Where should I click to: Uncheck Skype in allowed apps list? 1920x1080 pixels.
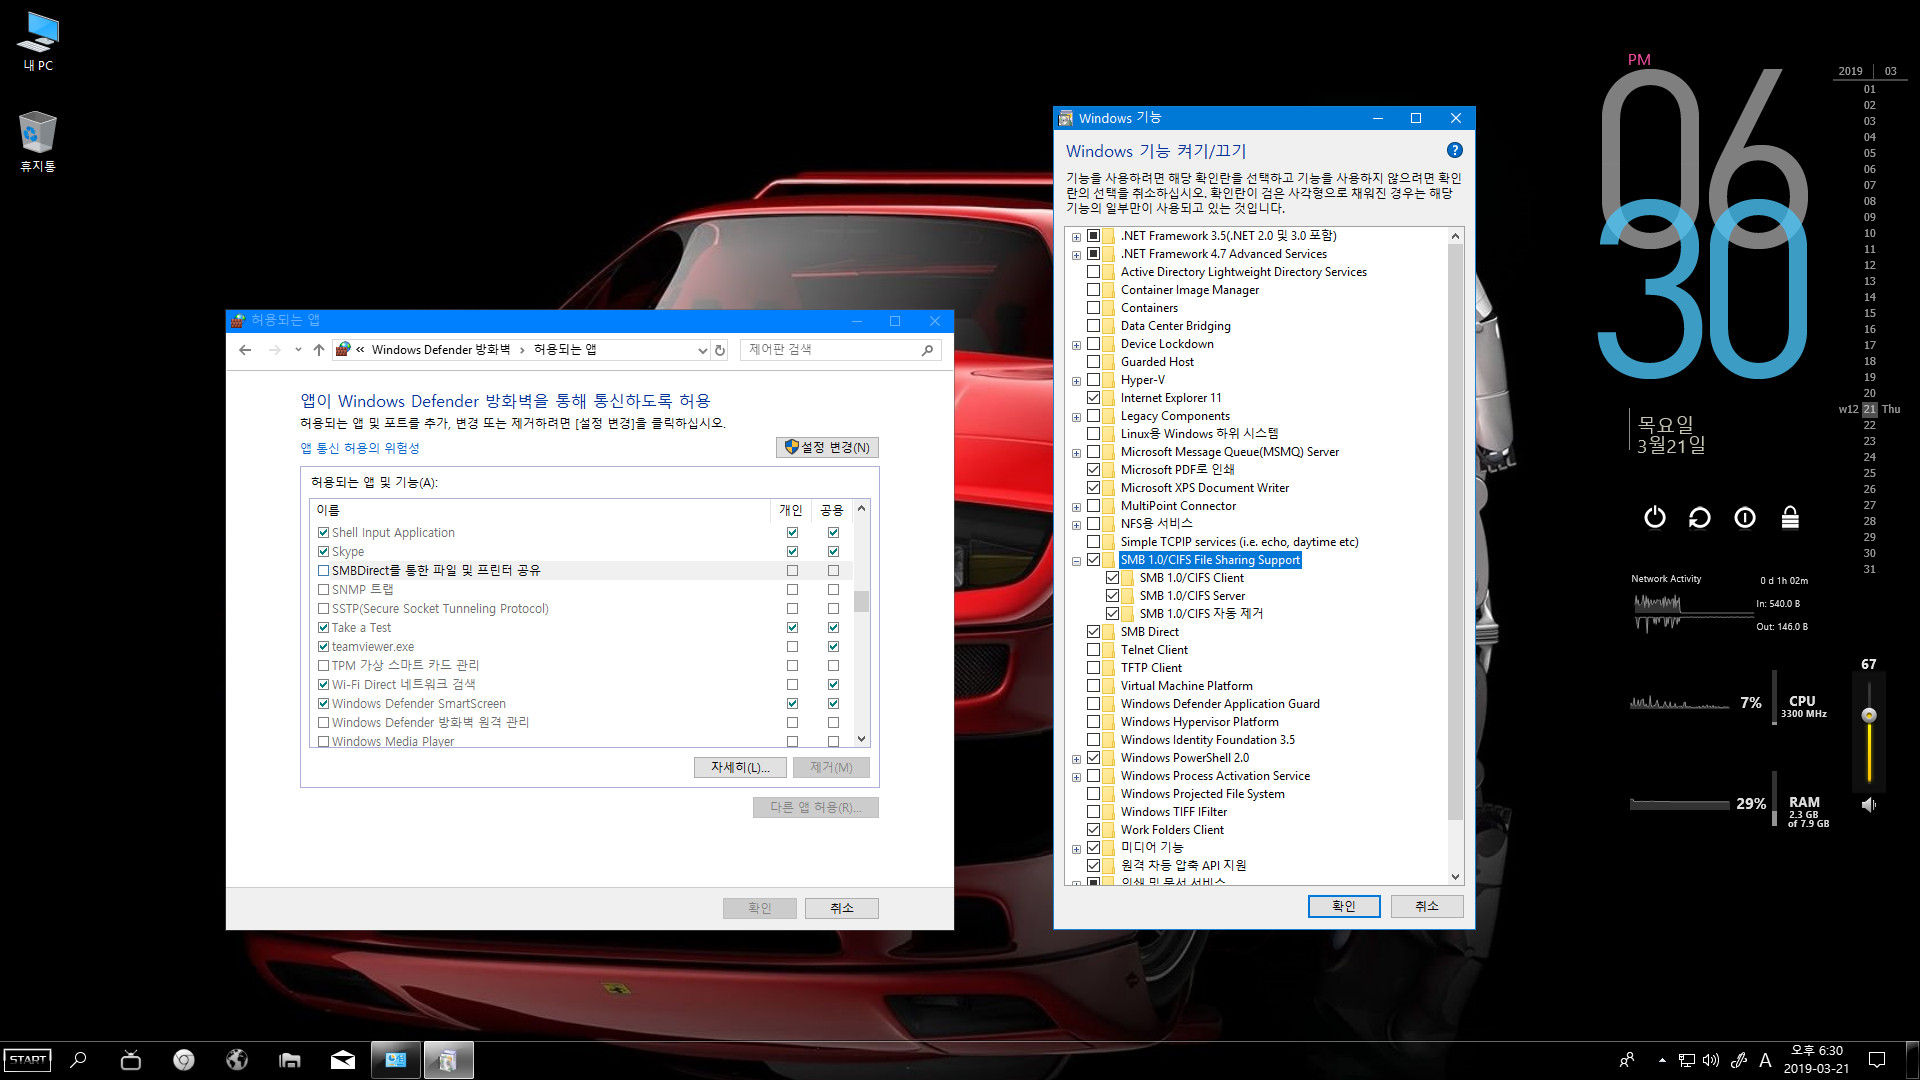tap(323, 552)
